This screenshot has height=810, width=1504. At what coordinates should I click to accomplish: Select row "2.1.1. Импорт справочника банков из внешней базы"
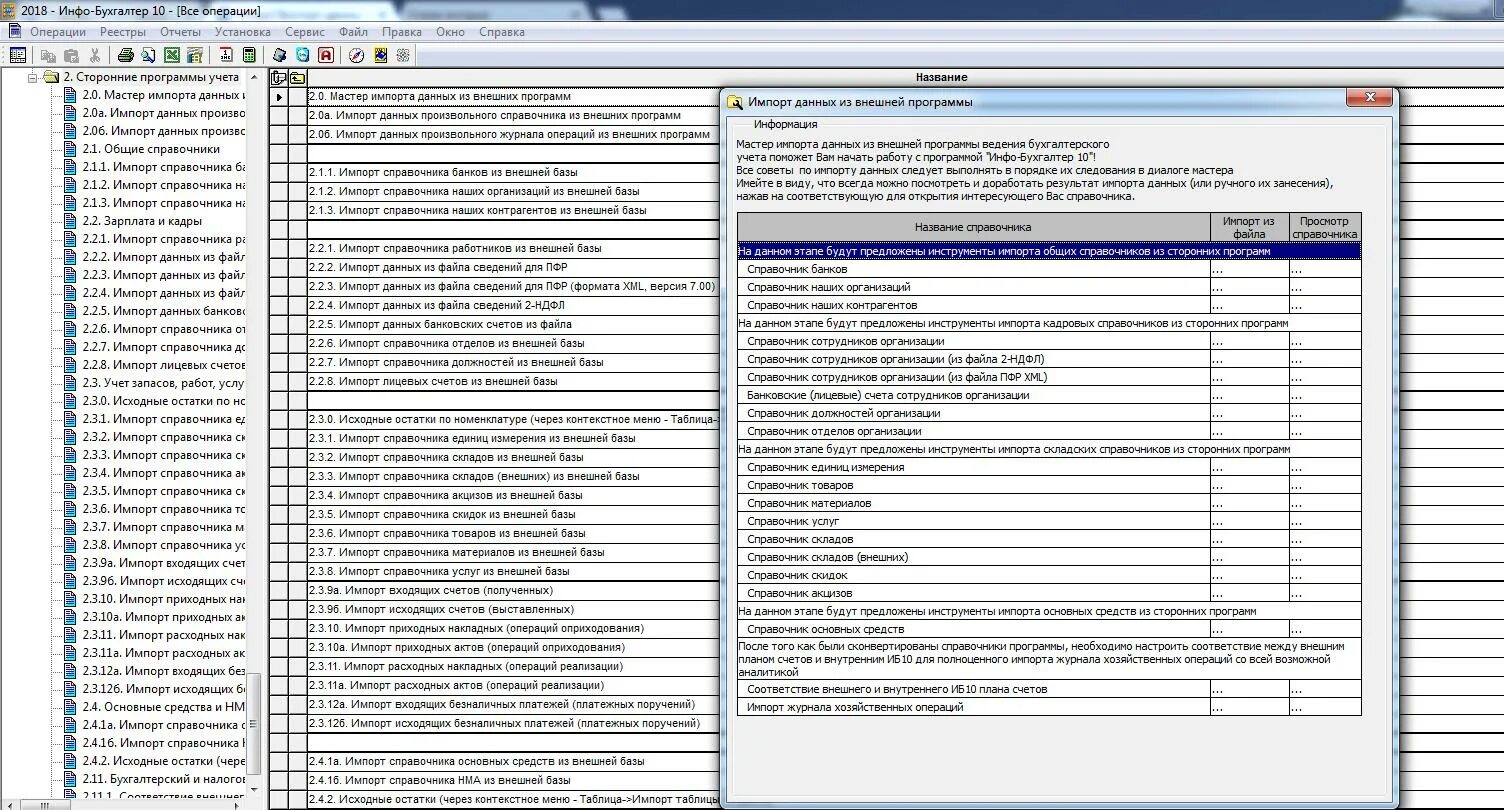(514, 172)
